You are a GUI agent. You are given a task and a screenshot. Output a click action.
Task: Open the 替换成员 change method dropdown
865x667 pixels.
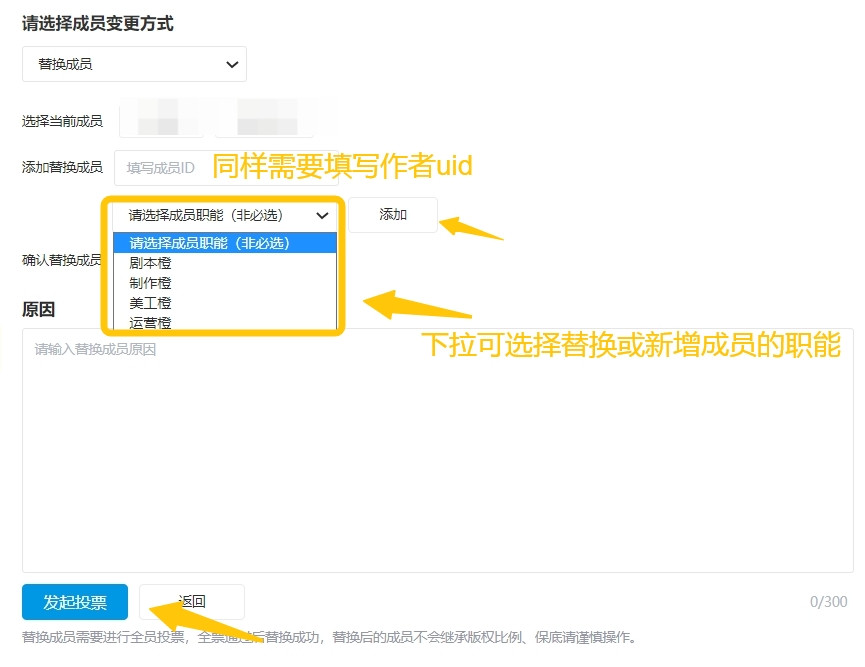pos(134,64)
